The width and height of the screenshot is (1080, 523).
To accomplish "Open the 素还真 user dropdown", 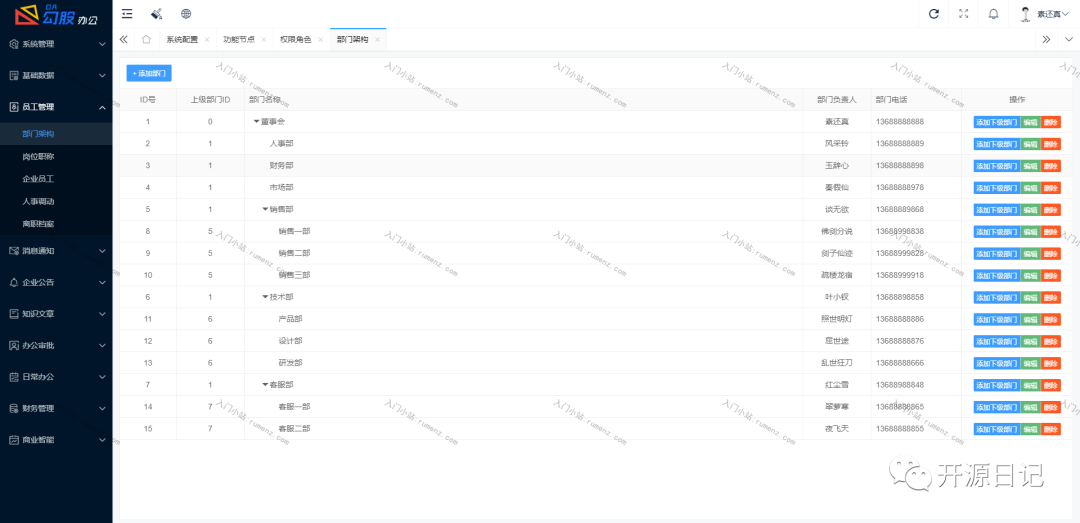I will pyautogui.click(x=1054, y=14).
